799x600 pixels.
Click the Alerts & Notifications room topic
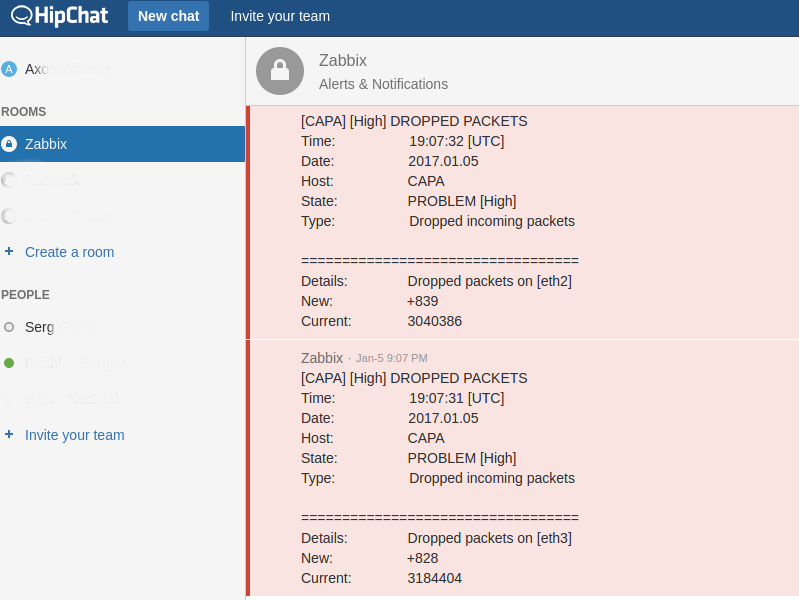[383, 84]
